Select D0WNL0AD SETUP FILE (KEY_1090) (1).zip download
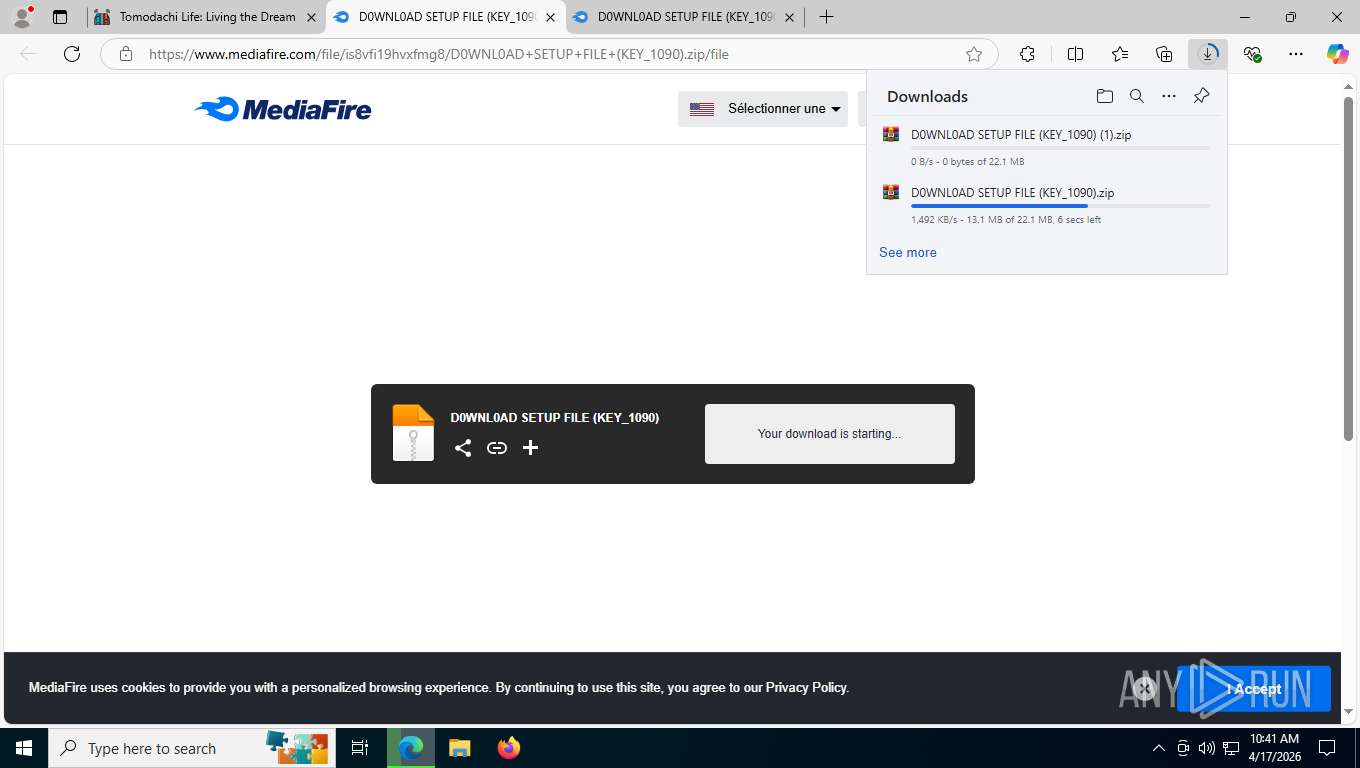The height and width of the screenshot is (768, 1360). (x=1046, y=147)
